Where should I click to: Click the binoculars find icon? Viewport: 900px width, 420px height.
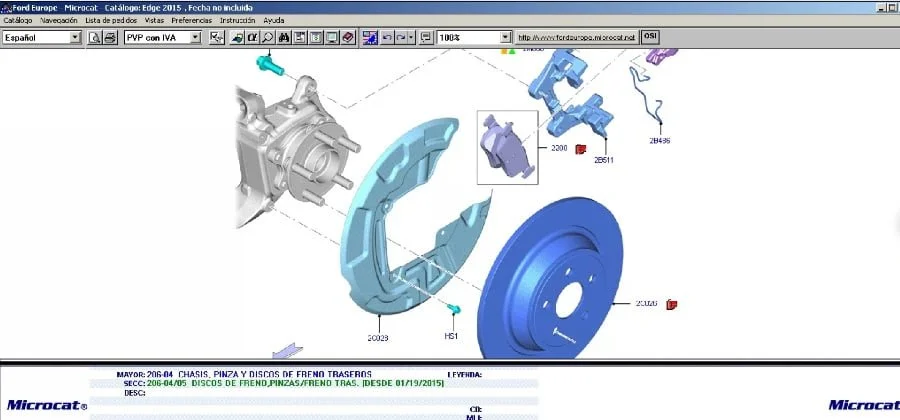pos(284,37)
